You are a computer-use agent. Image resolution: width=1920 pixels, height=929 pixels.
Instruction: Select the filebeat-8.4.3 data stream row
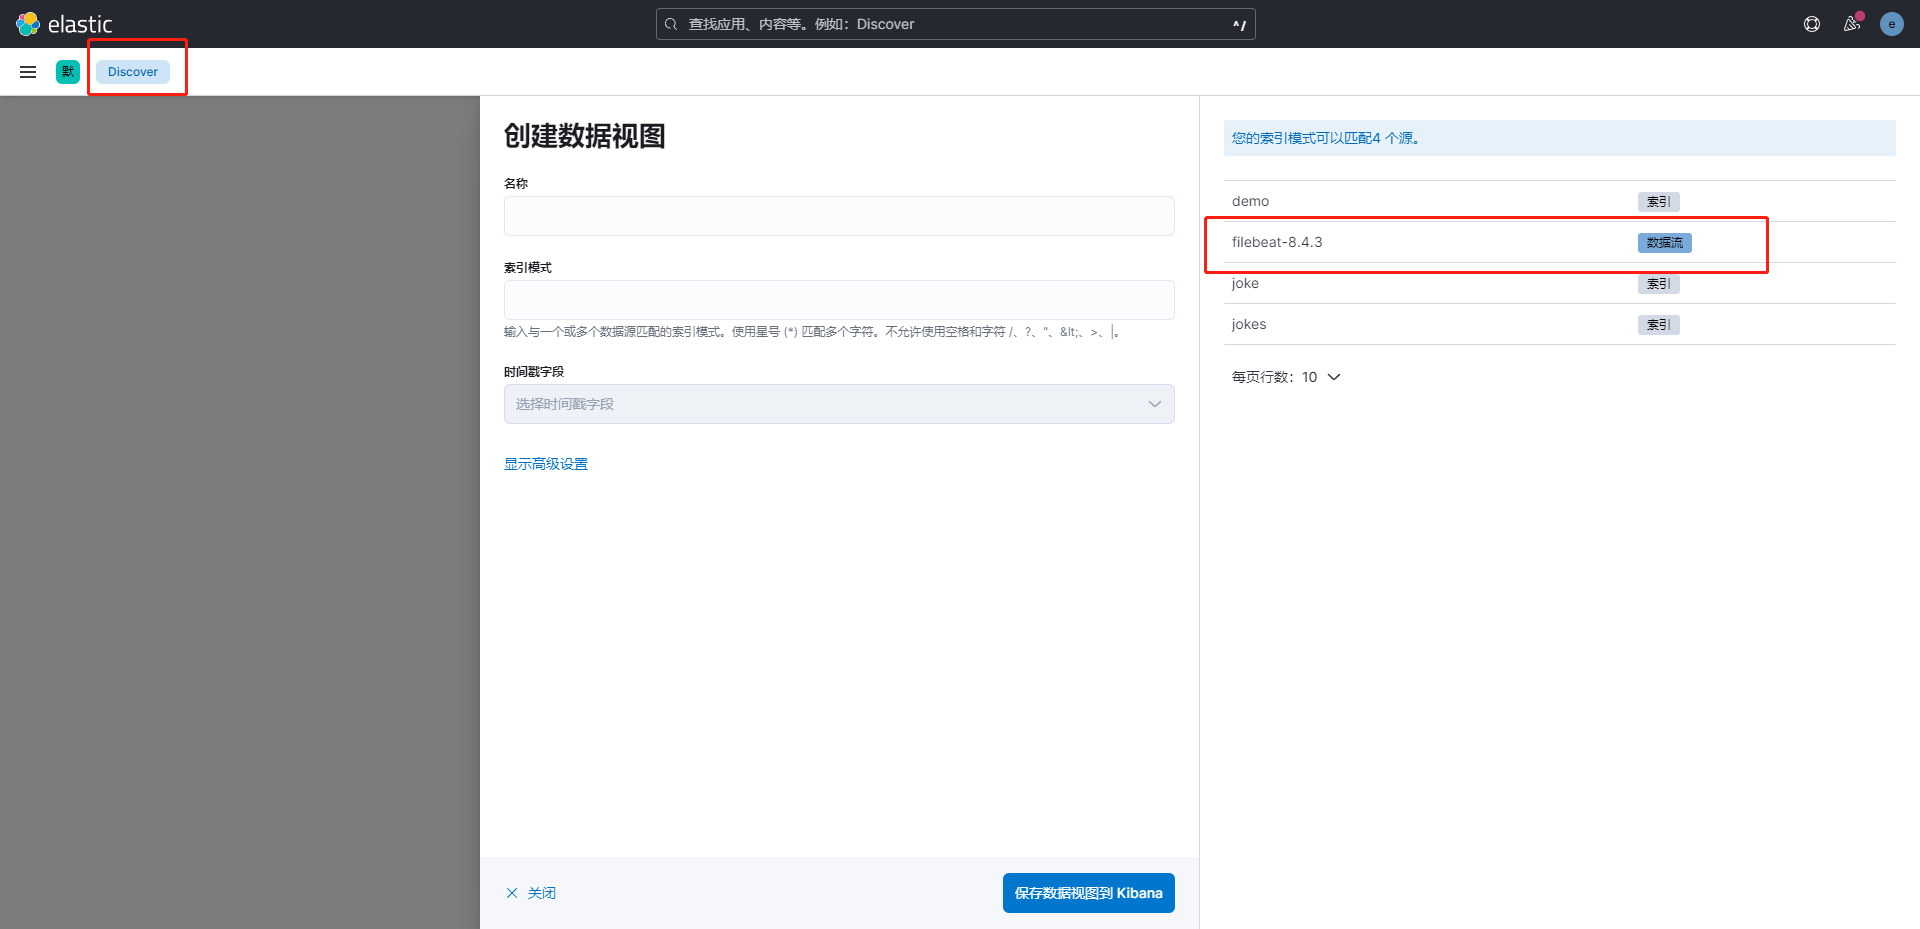[1277, 242]
